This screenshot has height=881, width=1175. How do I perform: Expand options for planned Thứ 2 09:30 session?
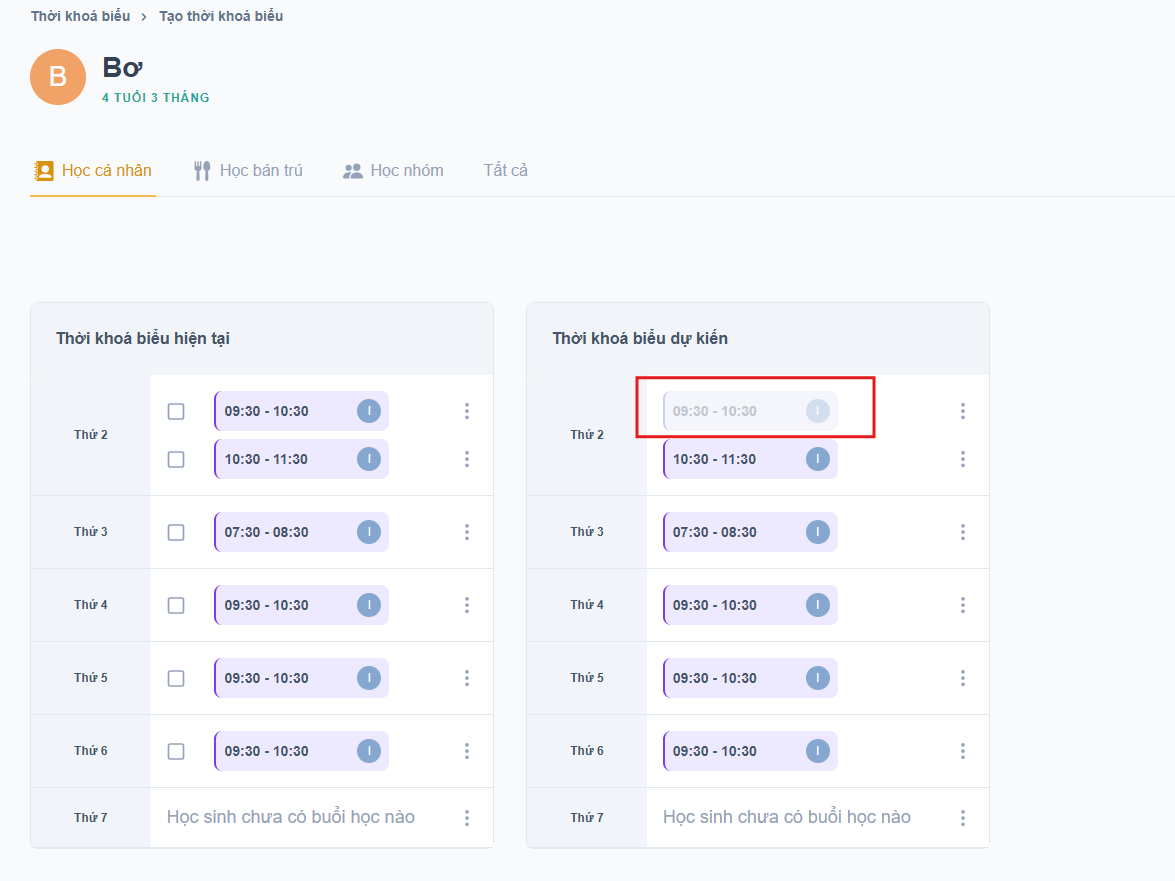(963, 411)
